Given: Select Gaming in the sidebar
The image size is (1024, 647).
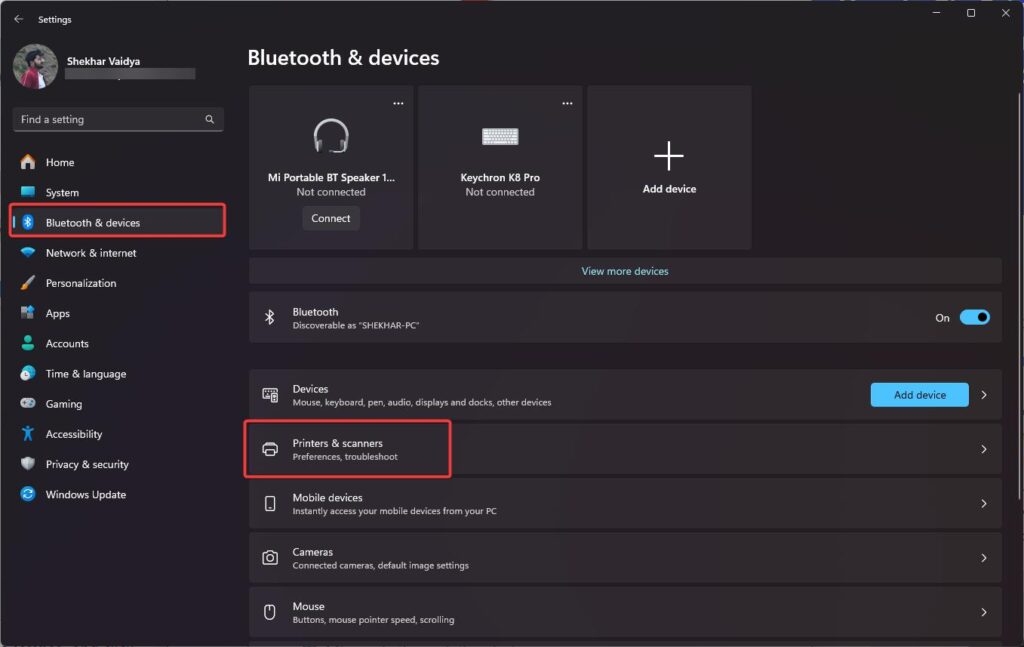Looking at the screenshot, I should click(118, 403).
